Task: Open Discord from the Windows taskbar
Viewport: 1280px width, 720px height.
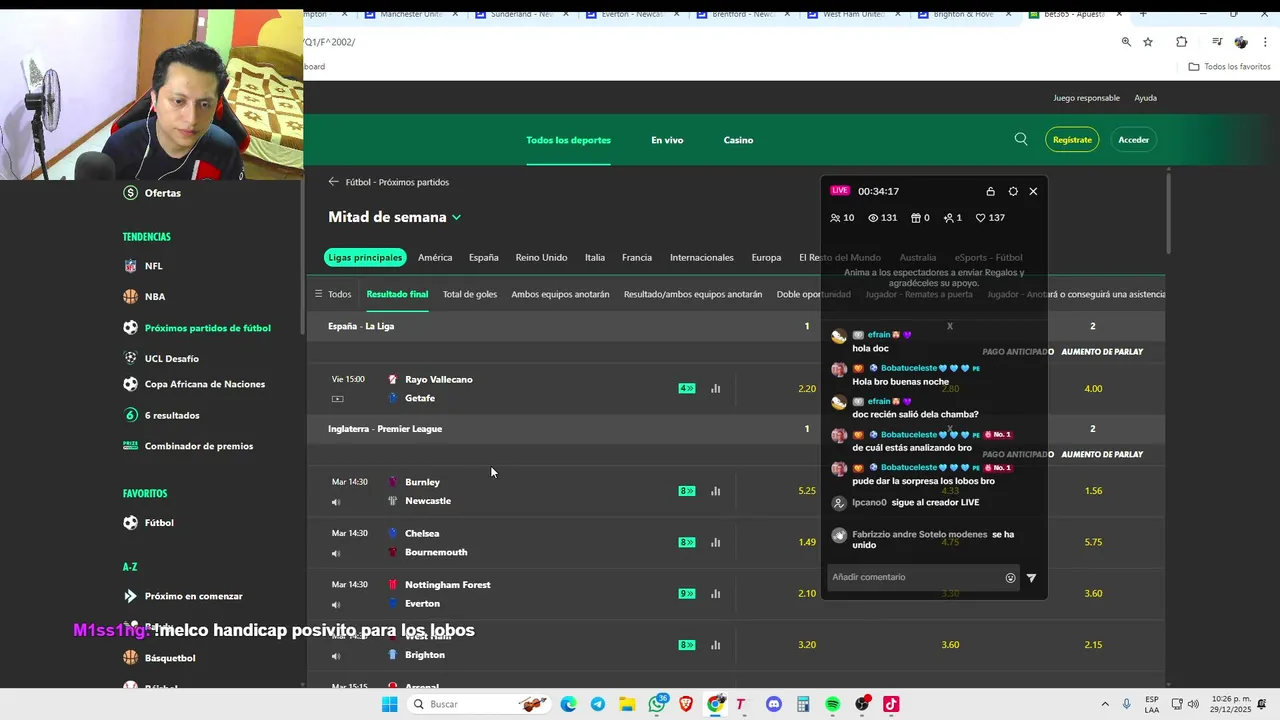Action: click(x=774, y=704)
